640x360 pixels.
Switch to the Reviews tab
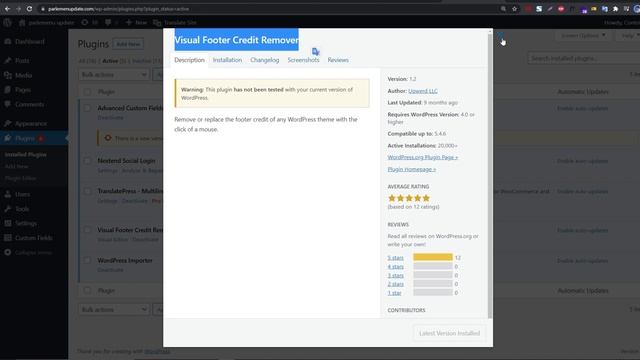[x=338, y=60]
